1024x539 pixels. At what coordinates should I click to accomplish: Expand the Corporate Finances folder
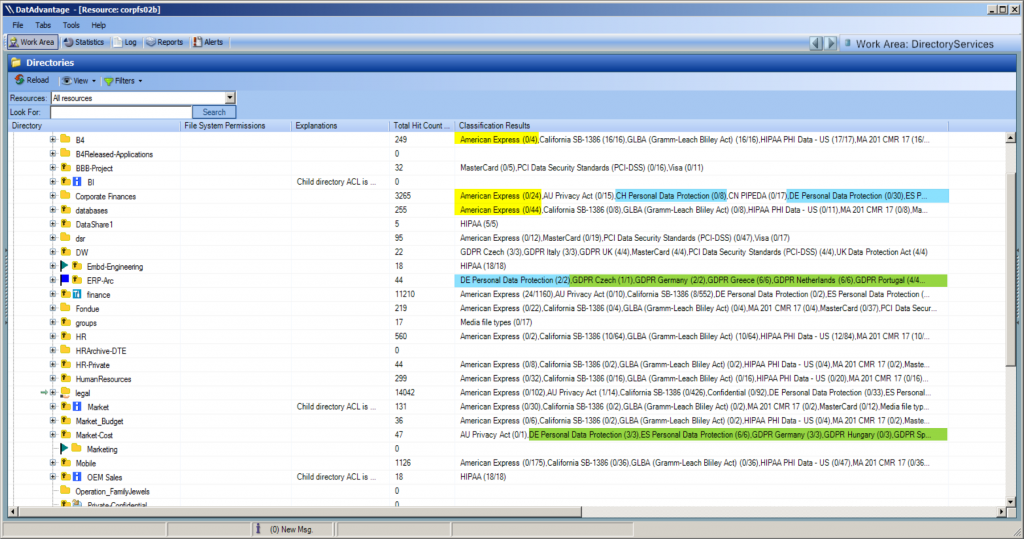tap(53, 196)
